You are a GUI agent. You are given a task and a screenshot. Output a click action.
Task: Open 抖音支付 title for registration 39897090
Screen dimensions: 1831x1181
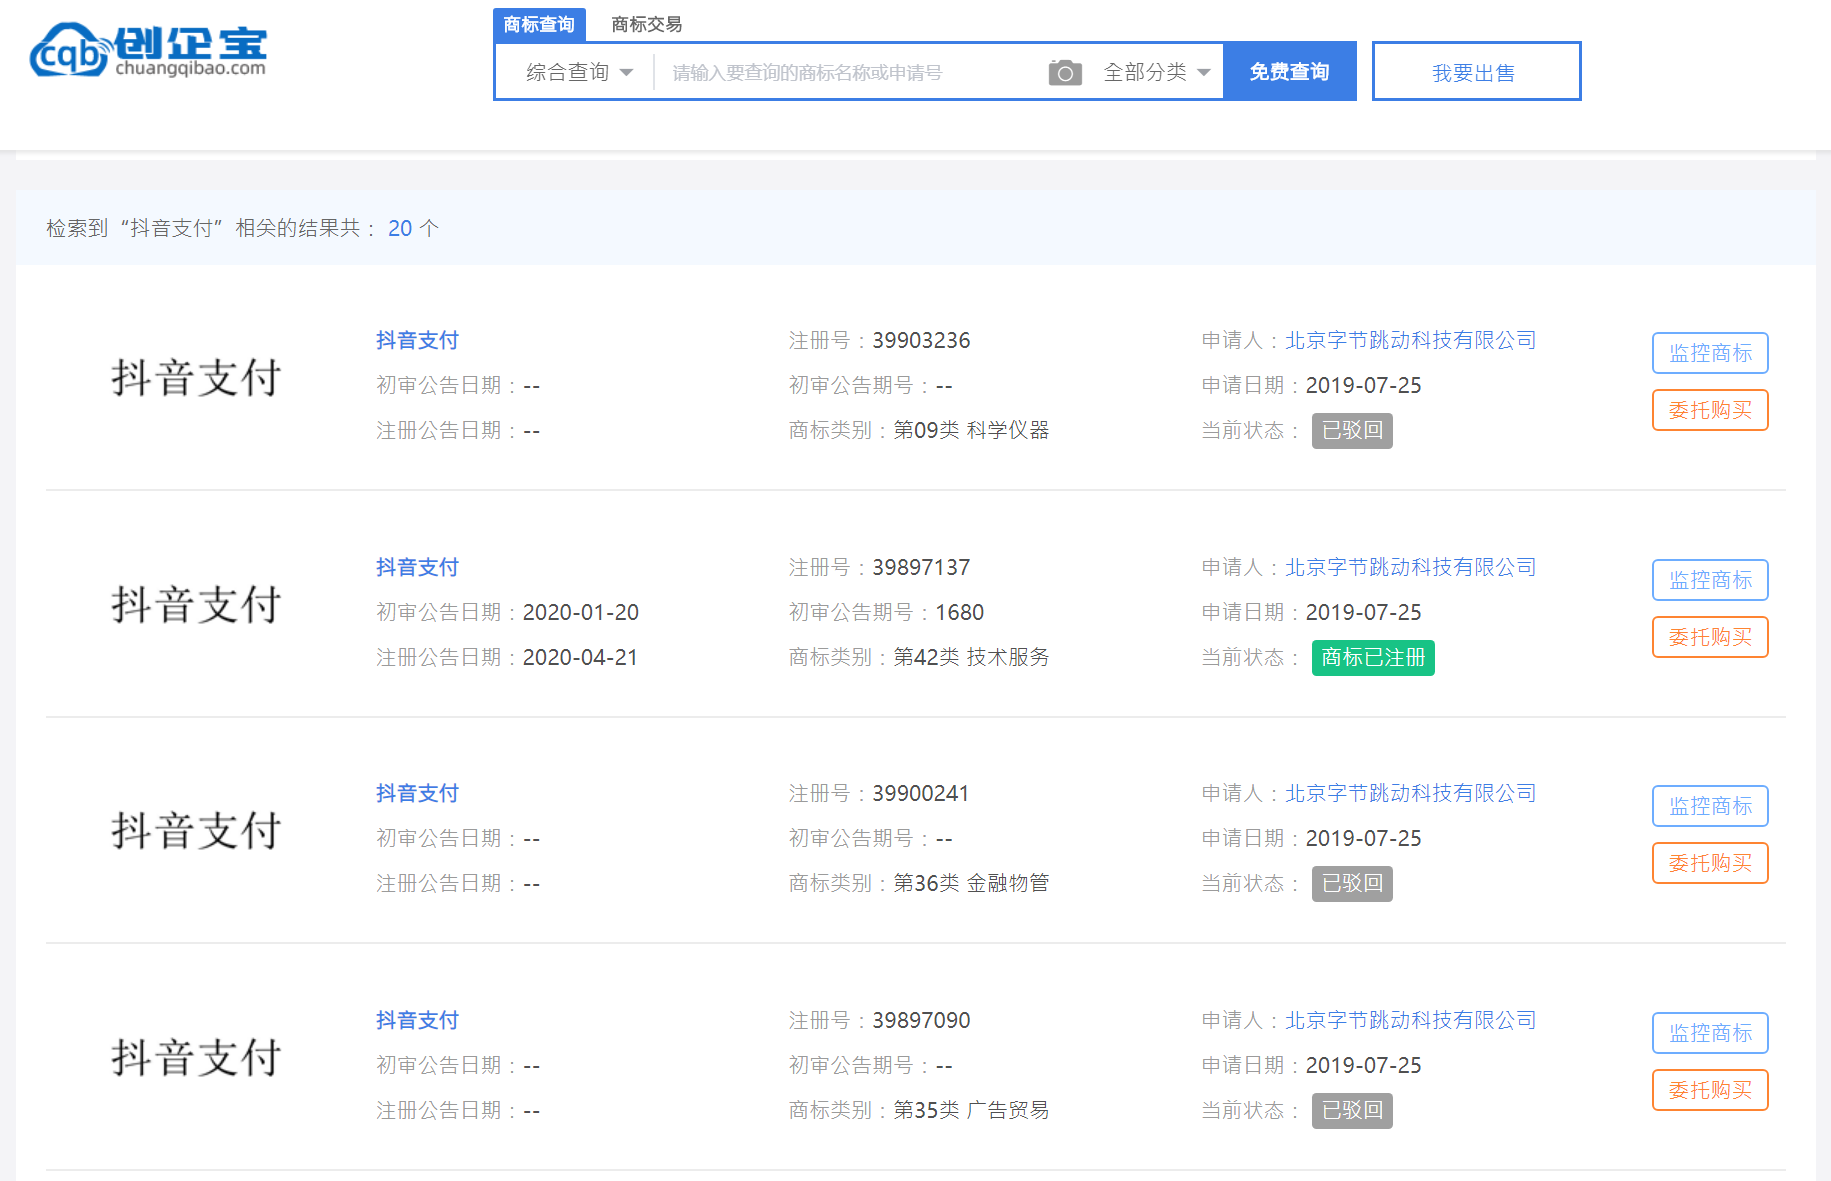click(x=417, y=1020)
